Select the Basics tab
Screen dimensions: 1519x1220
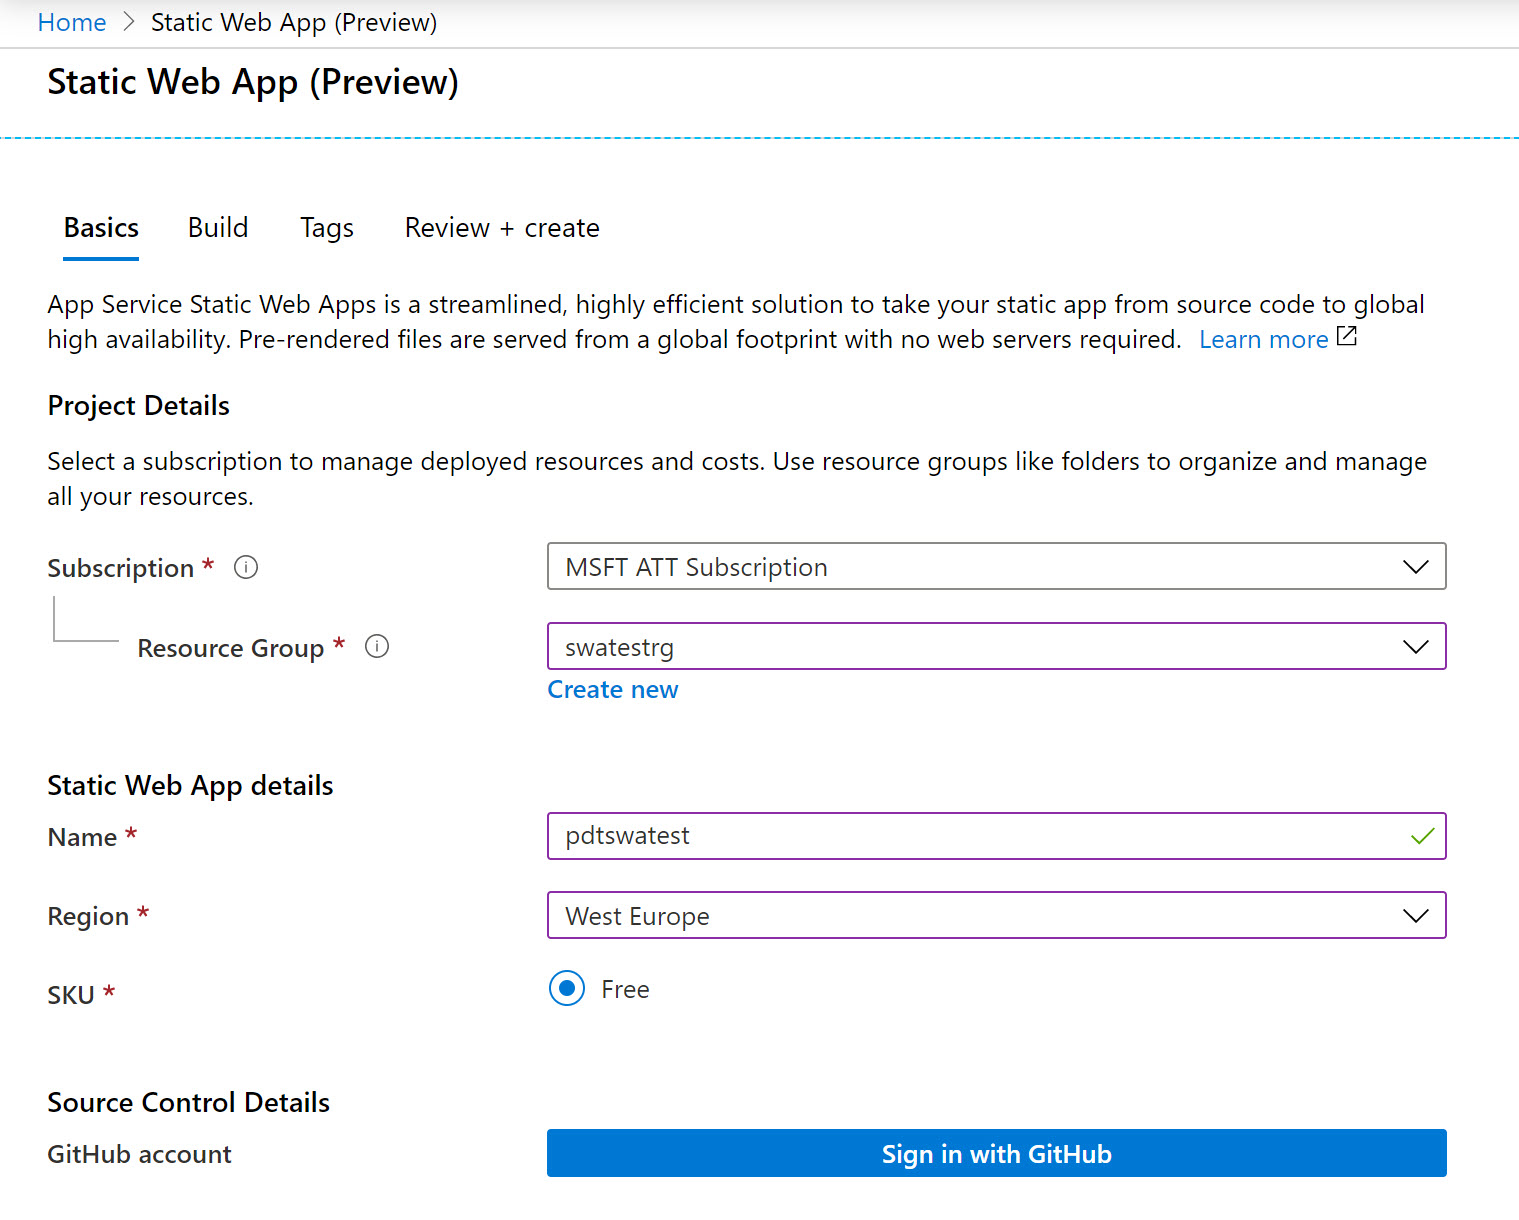[101, 228]
